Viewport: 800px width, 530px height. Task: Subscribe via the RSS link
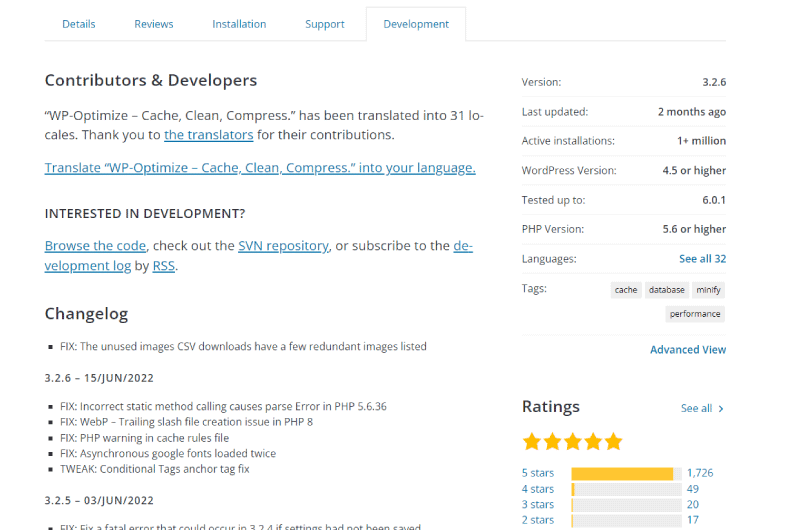pyautogui.click(x=164, y=266)
